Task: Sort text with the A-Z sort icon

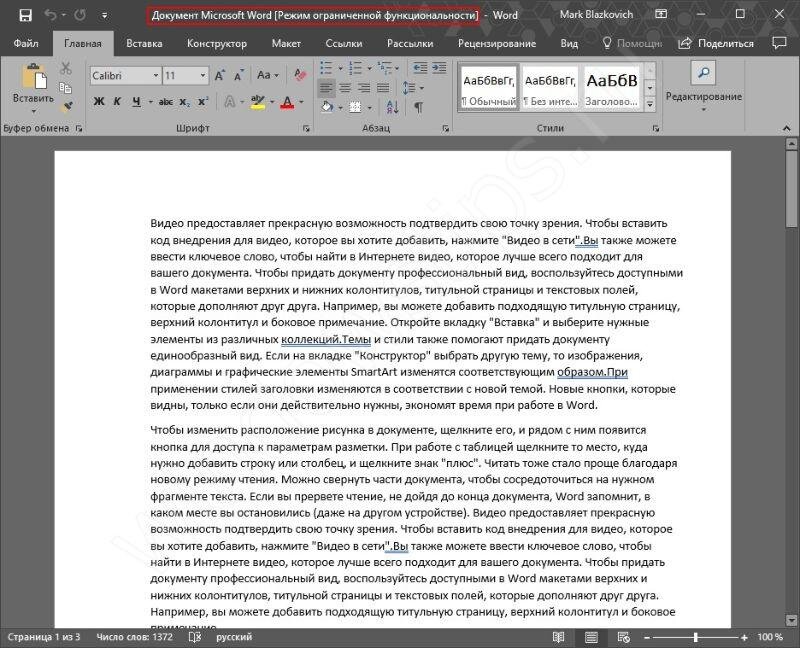Action: [x=392, y=107]
